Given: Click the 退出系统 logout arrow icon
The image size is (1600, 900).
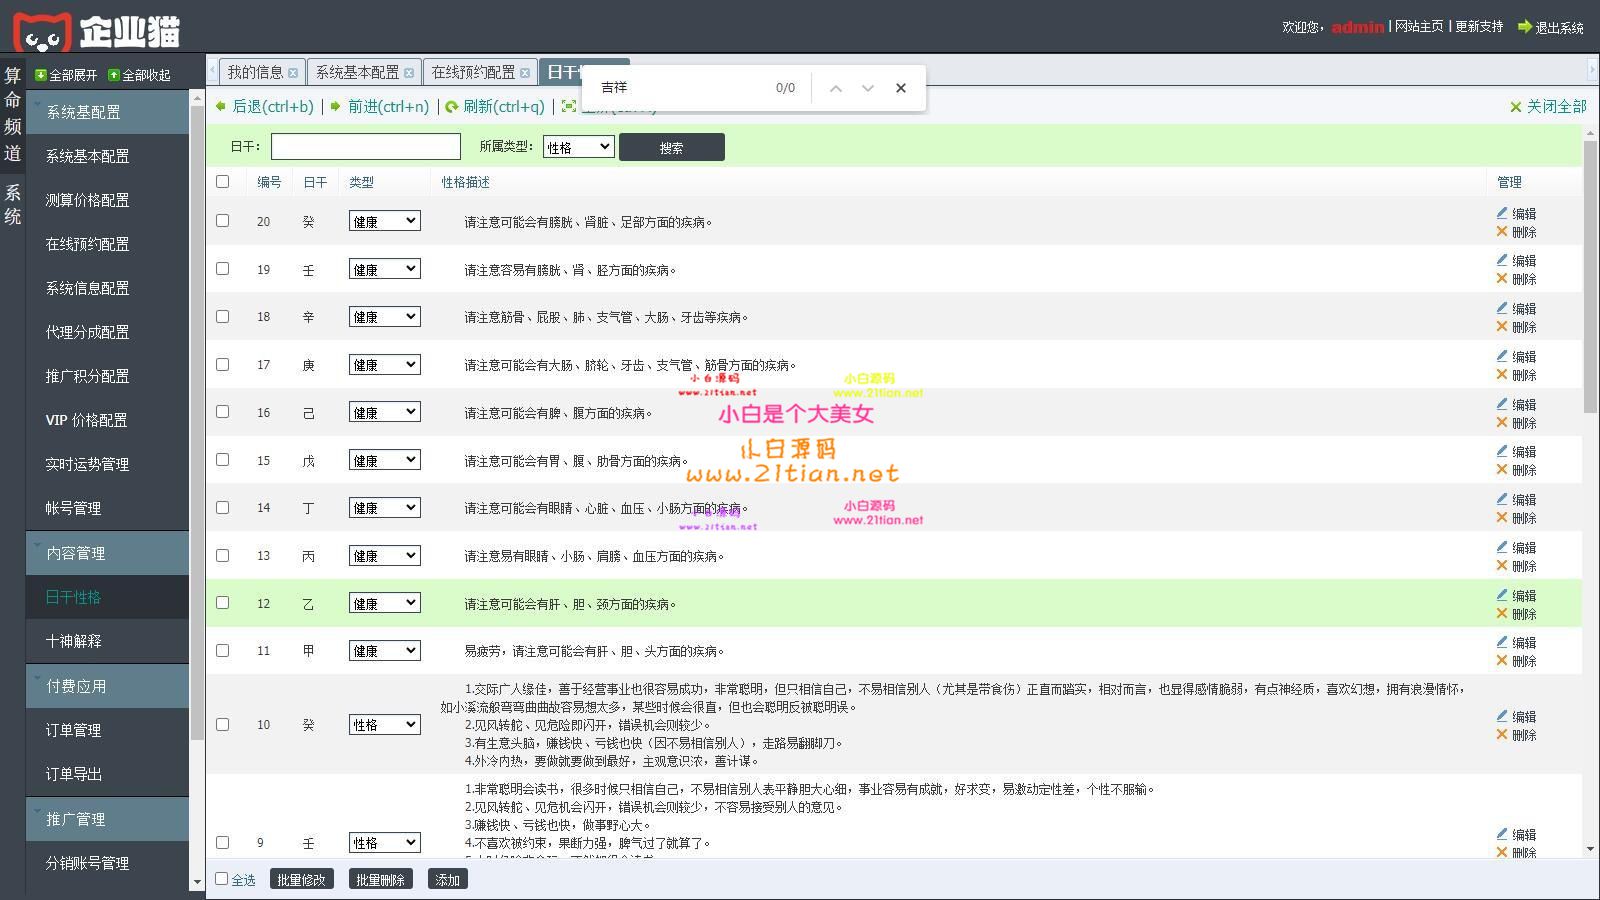Looking at the screenshot, I should coord(1524,27).
